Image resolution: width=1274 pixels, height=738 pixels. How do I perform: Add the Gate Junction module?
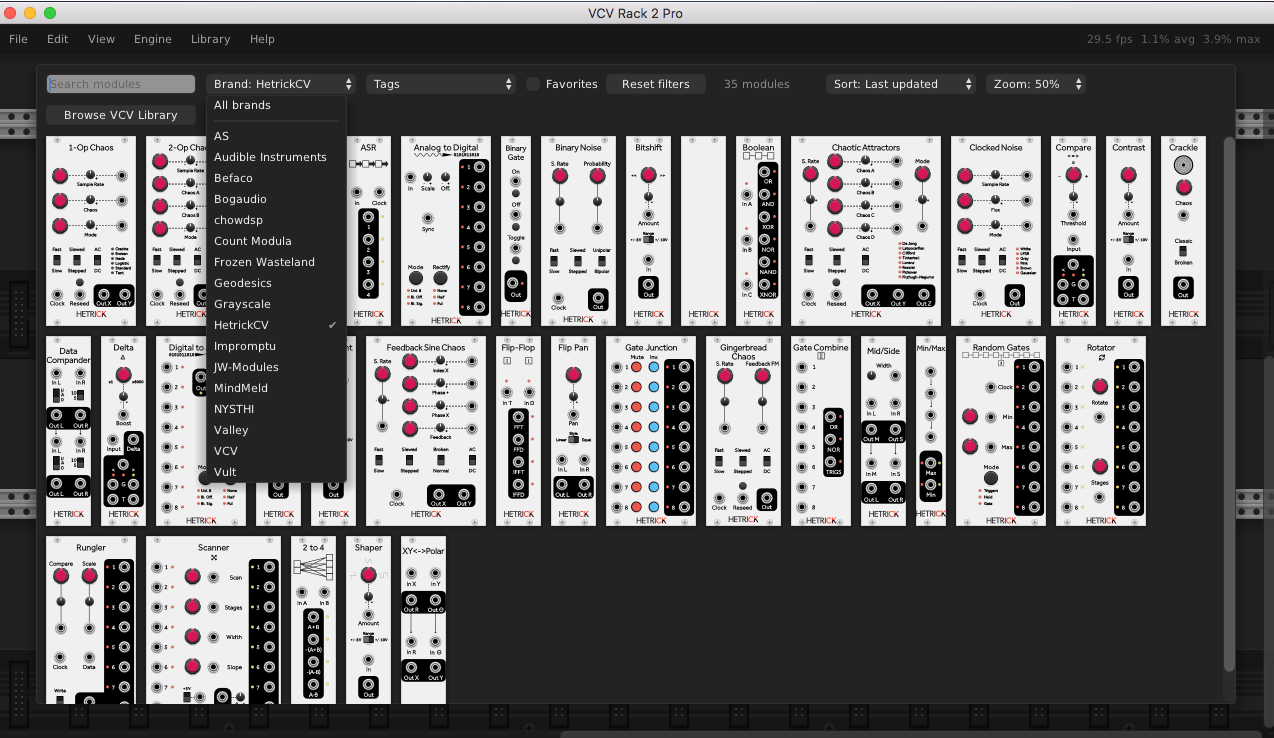[x=651, y=431]
